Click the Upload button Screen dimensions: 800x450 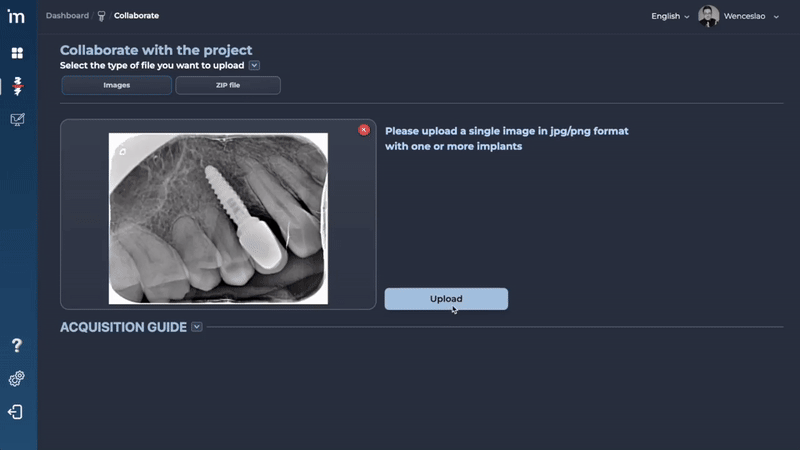pos(446,299)
